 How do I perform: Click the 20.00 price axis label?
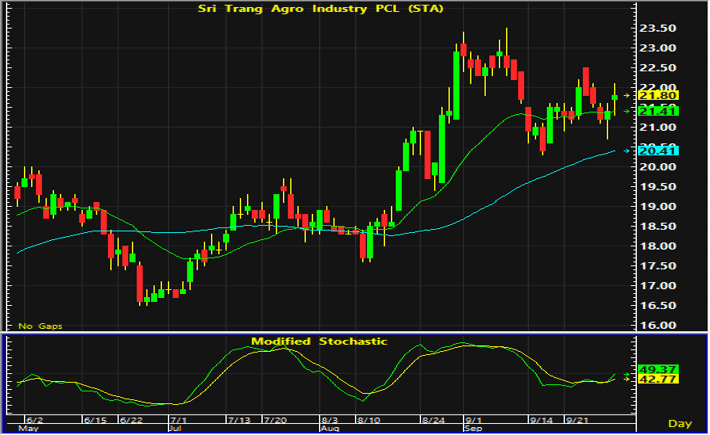(x=657, y=167)
